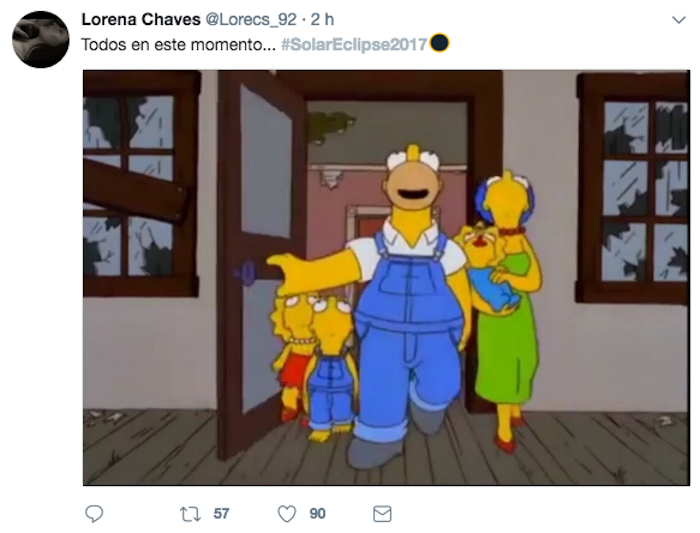Click the eclipse emoji after the hashtag
The image size is (700, 533).
(x=439, y=44)
